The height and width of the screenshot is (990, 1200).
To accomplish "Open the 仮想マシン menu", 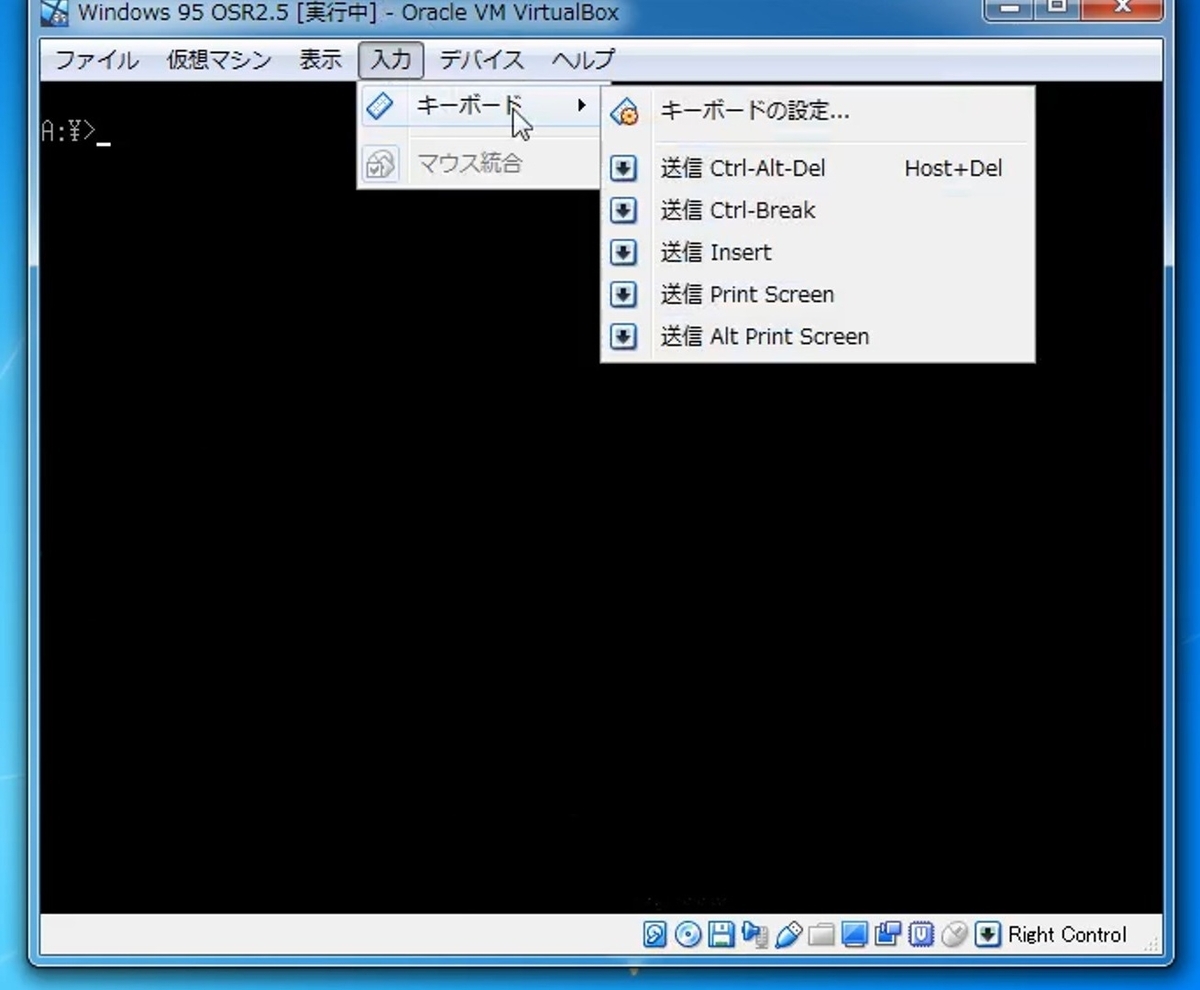I will (x=219, y=60).
